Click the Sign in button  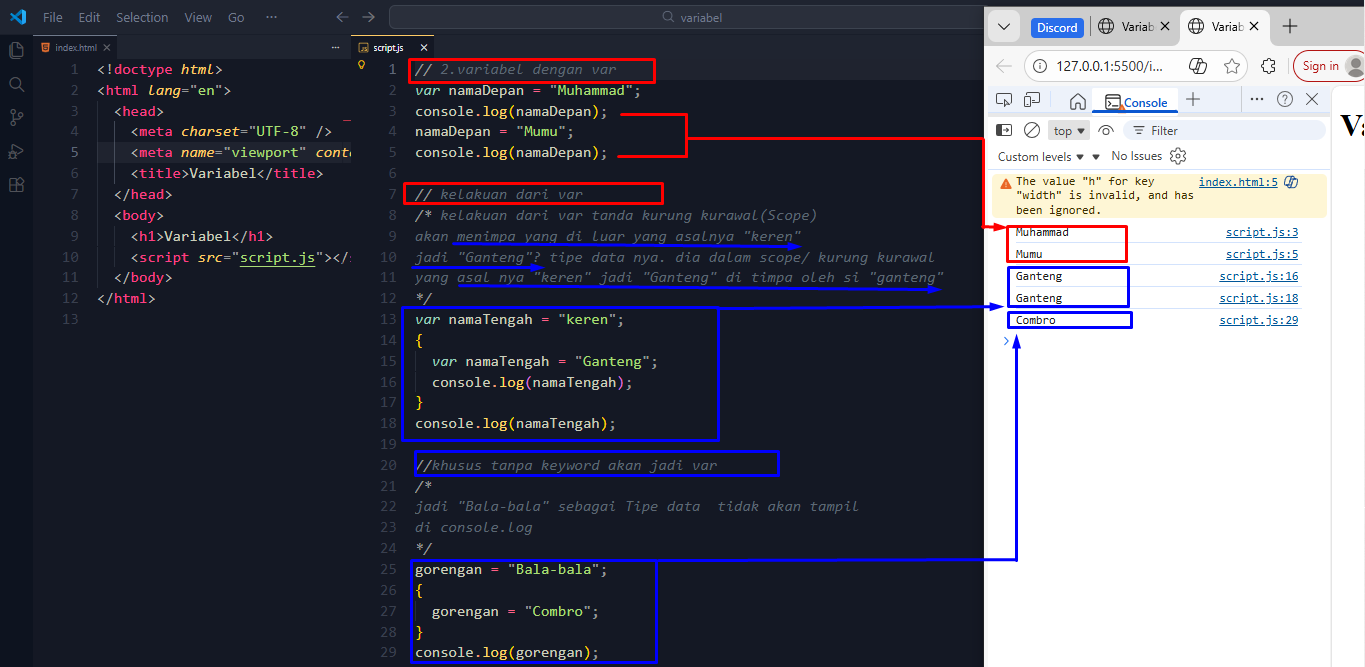tap(1320, 66)
